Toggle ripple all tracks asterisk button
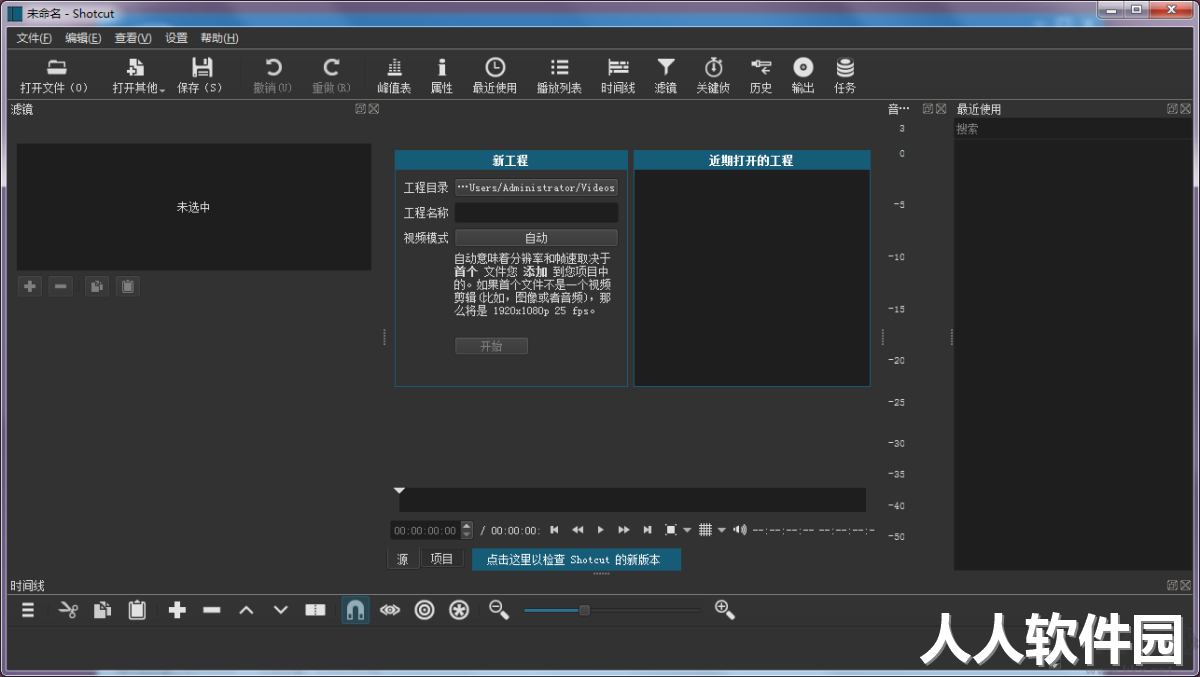 point(459,610)
